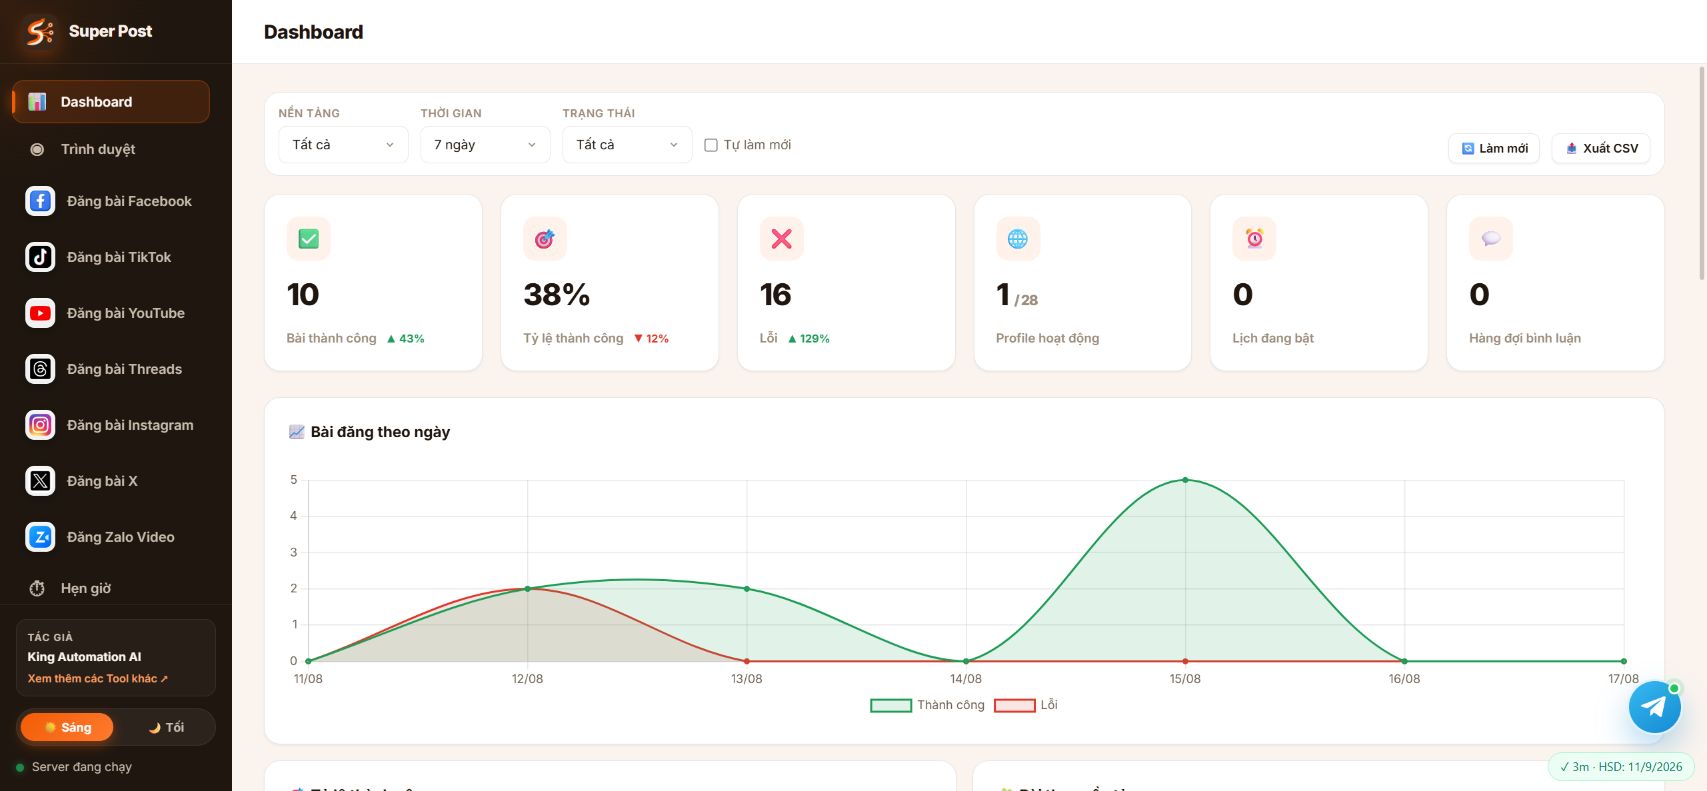Go to Trình duyệt in sidebar

111,149
